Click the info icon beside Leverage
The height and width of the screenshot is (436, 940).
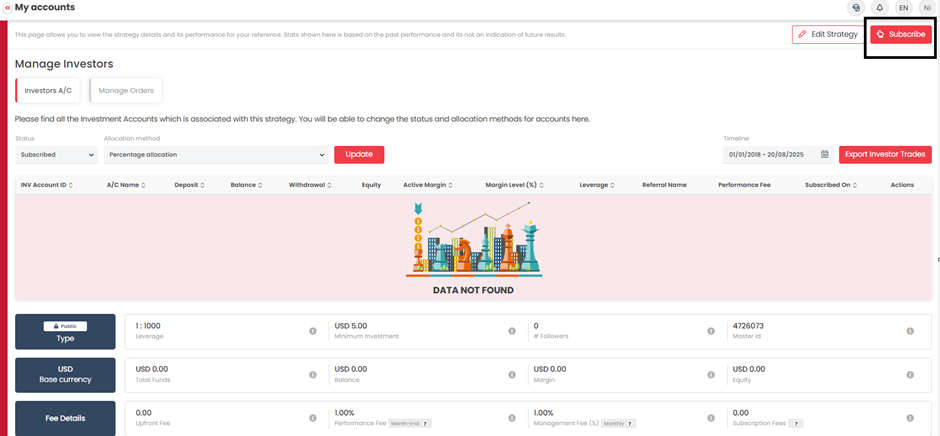(x=312, y=331)
